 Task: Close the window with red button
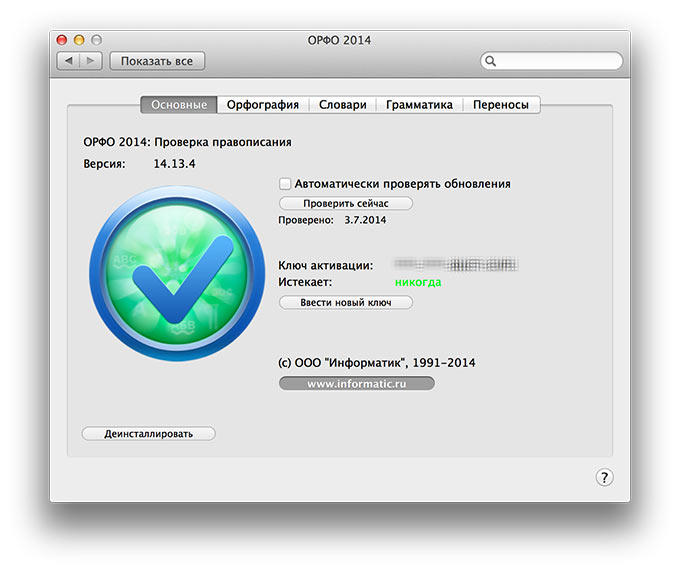pos(62,40)
